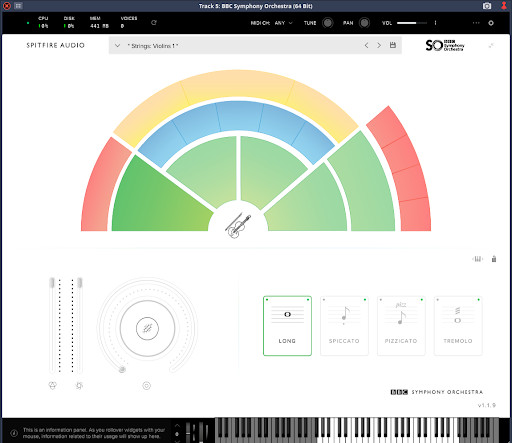Screen dimensions: 512x443
Task: Open the keyboard keyswitch icon above articulations
Action: pyautogui.click(x=477, y=259)
